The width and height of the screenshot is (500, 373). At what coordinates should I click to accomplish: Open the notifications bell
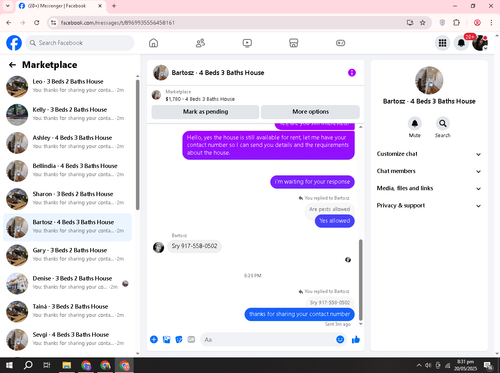coord(461,43)
